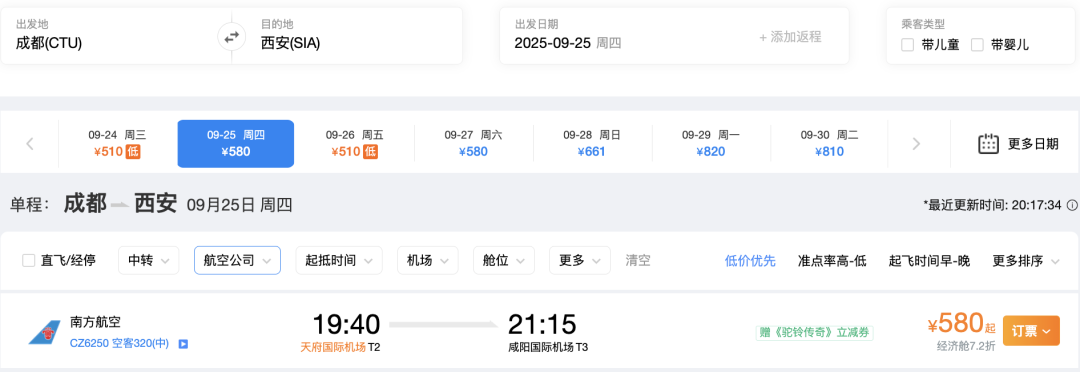Swap departure and destination cities icon
The height and width of the screenshot is (372, 1080).
click(x=231, y=37)
